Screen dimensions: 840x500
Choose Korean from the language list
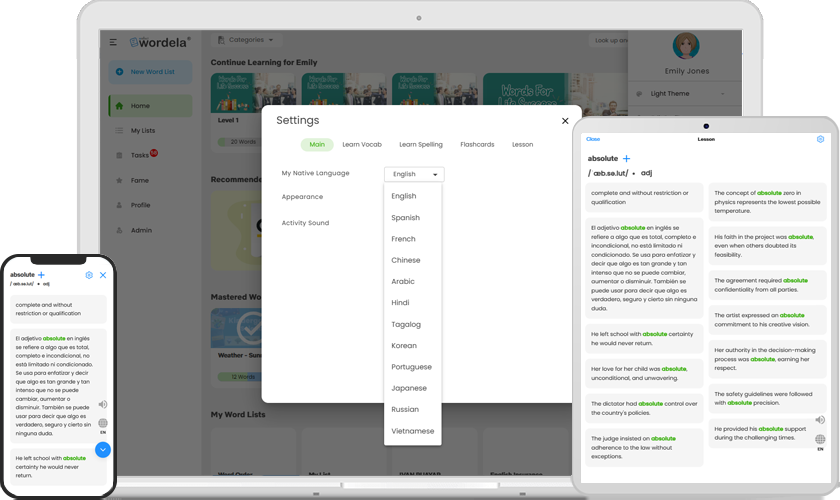point(412,346)
